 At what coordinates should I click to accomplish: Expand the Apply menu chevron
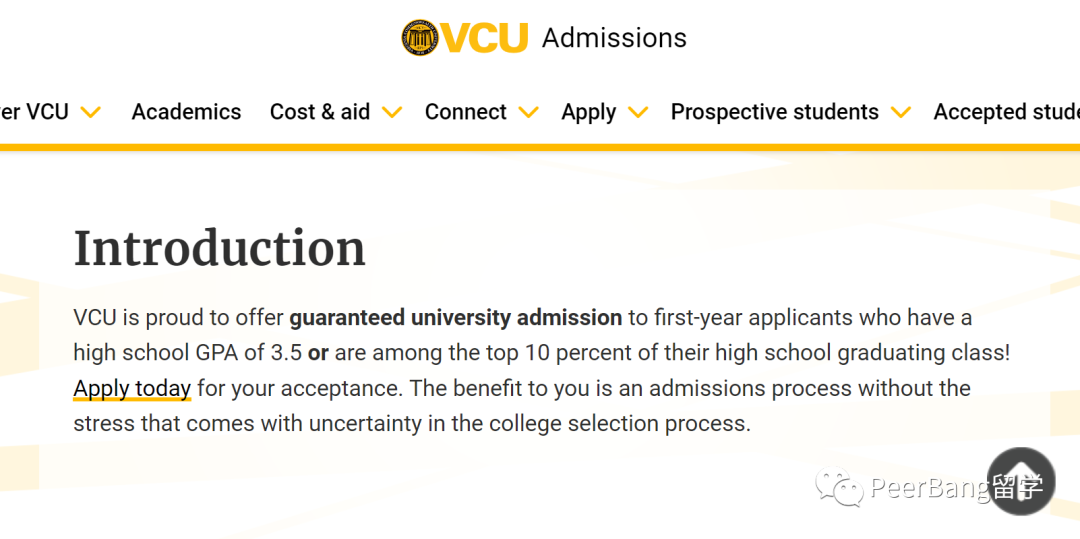point(638,112)
